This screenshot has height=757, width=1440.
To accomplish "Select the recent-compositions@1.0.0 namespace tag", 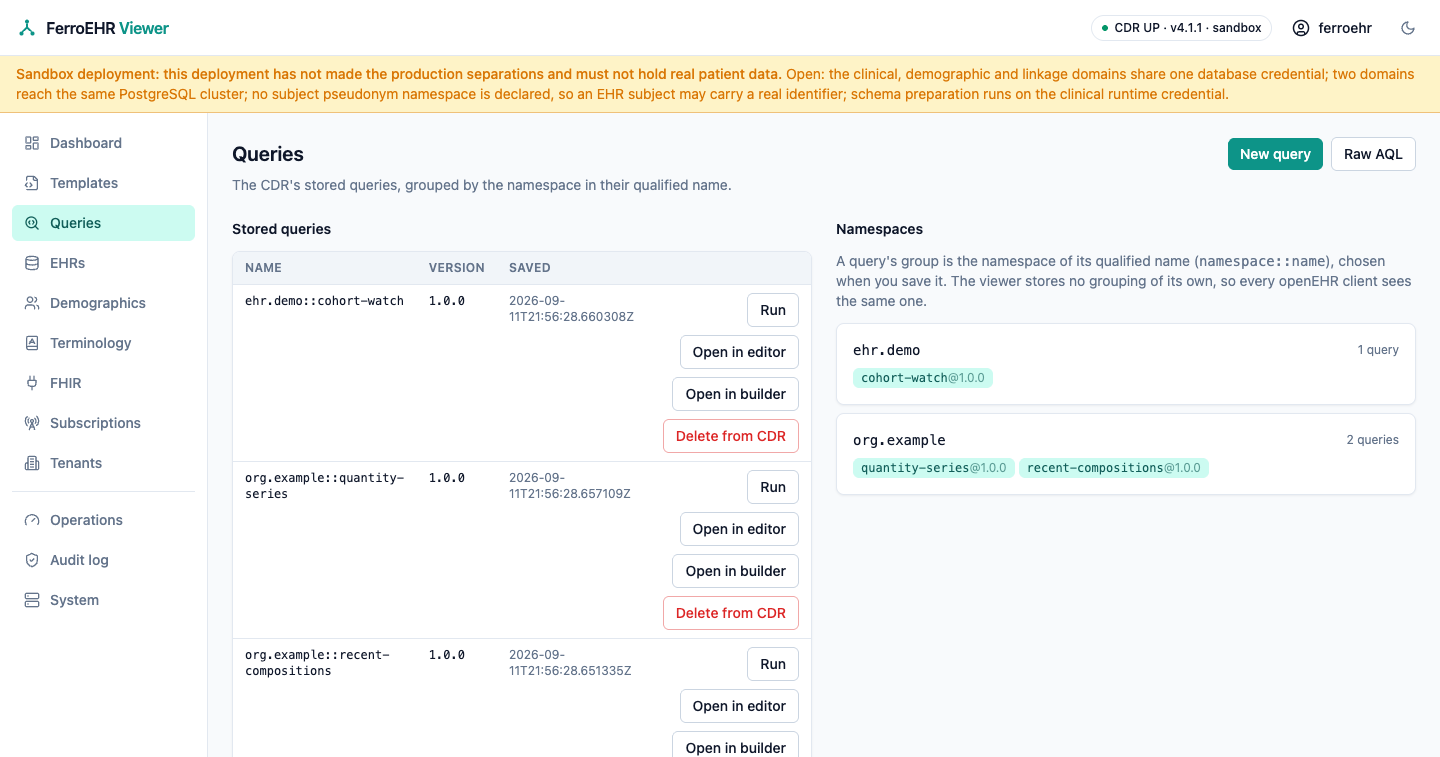I will click(x=1114, y=467).
